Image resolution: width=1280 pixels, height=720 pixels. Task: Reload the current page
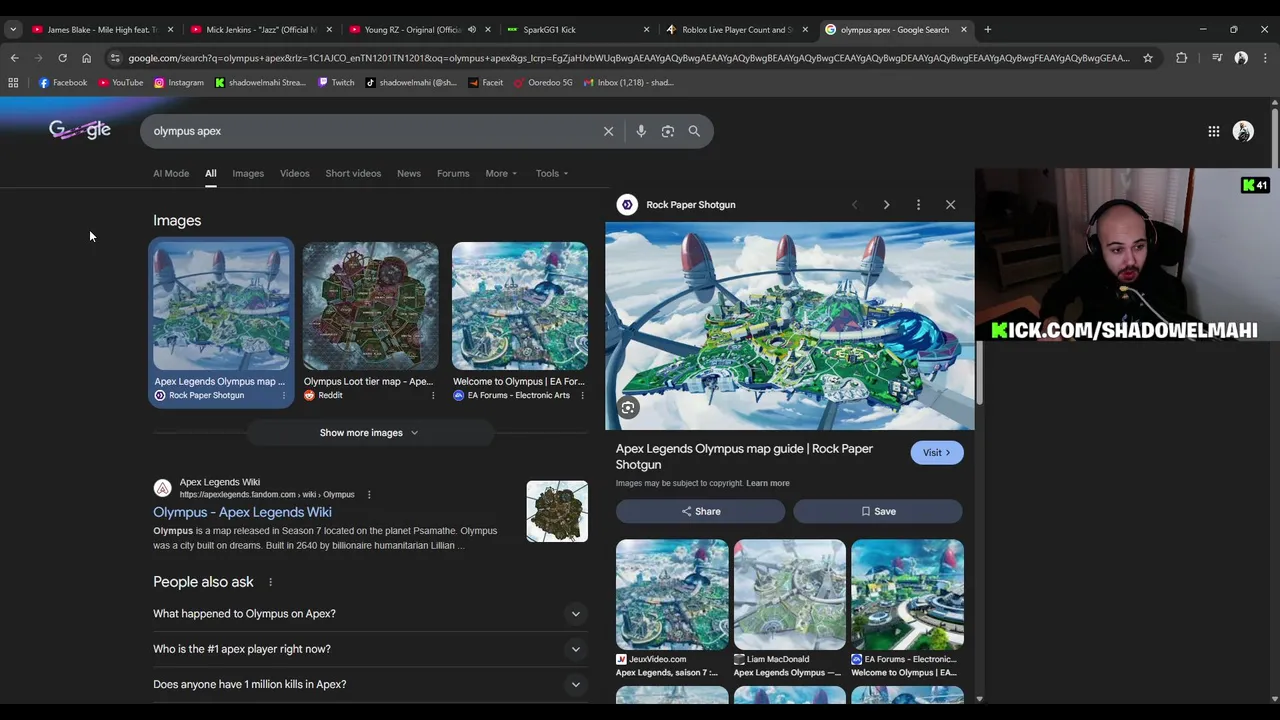(x=62, y=58)
